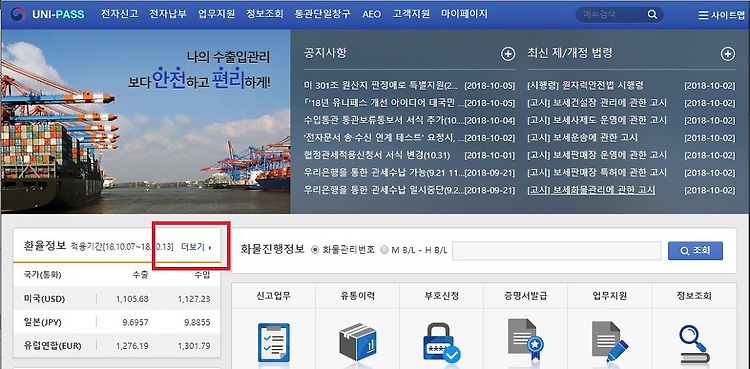This screenshot has height=369, width=750.
Task: Open the 전자신고 menu
Action: pos(120,14)
